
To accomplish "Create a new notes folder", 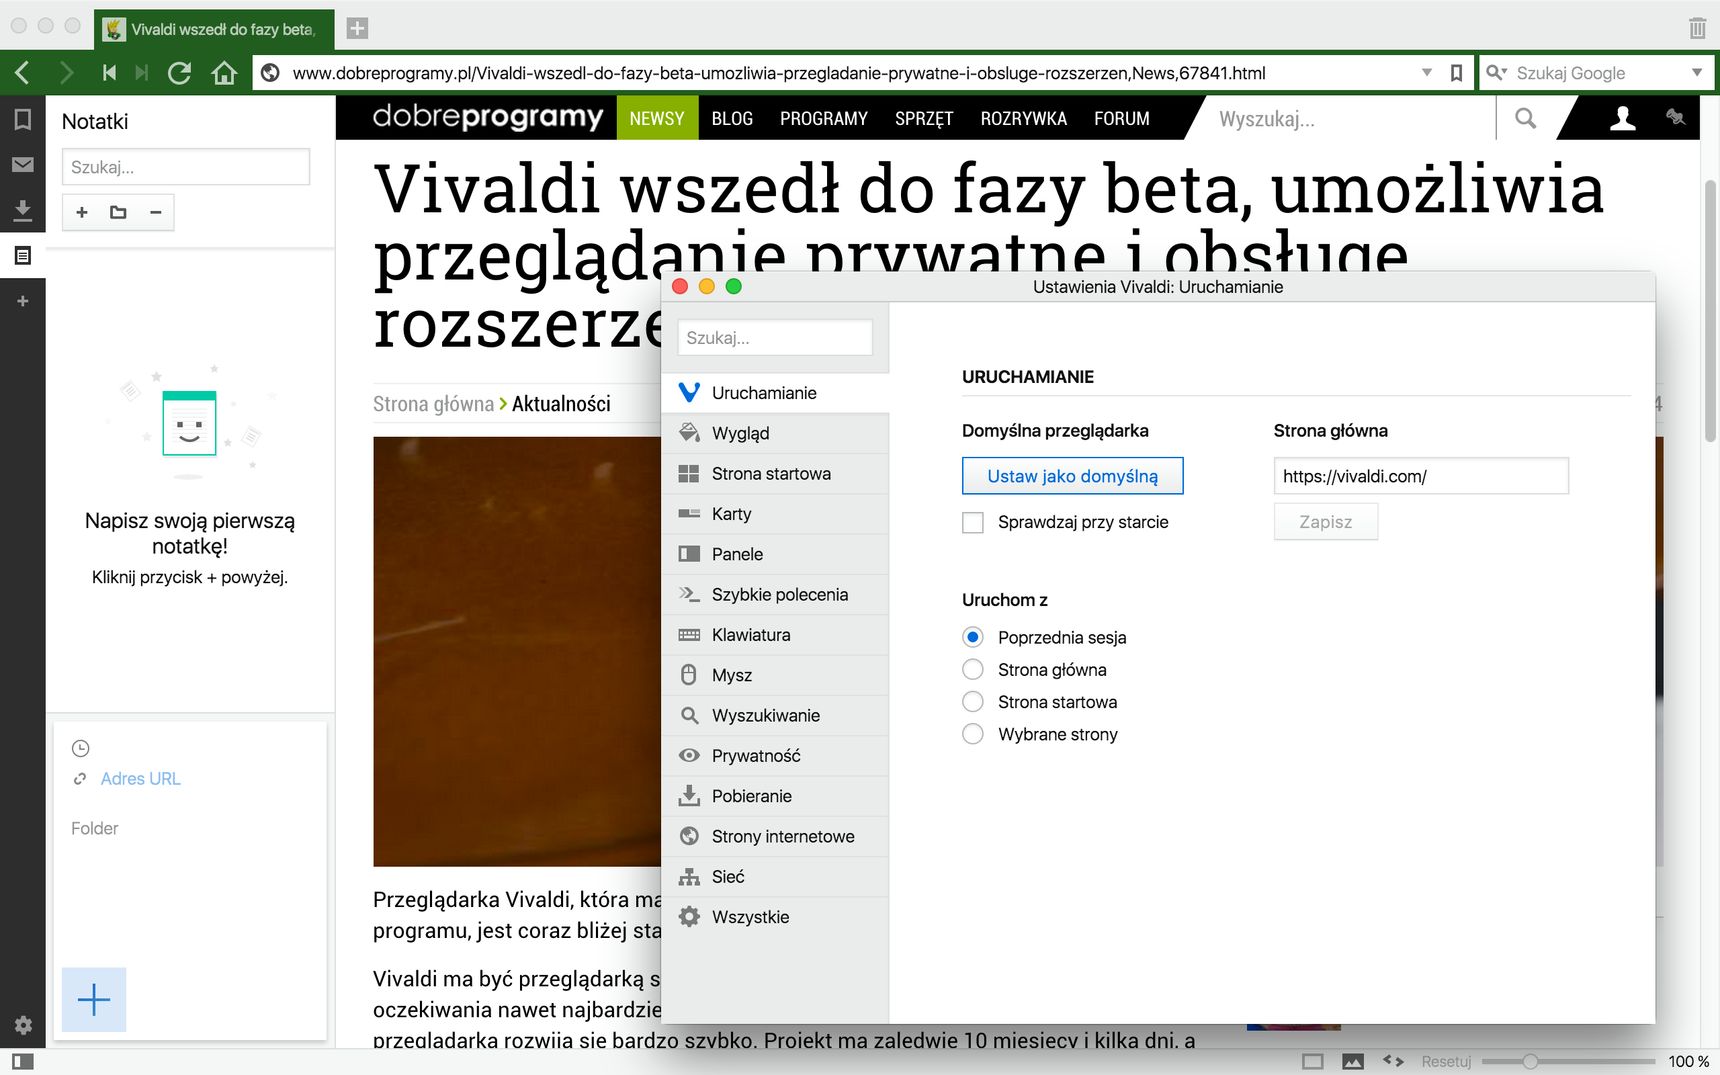I will [118, 212].
